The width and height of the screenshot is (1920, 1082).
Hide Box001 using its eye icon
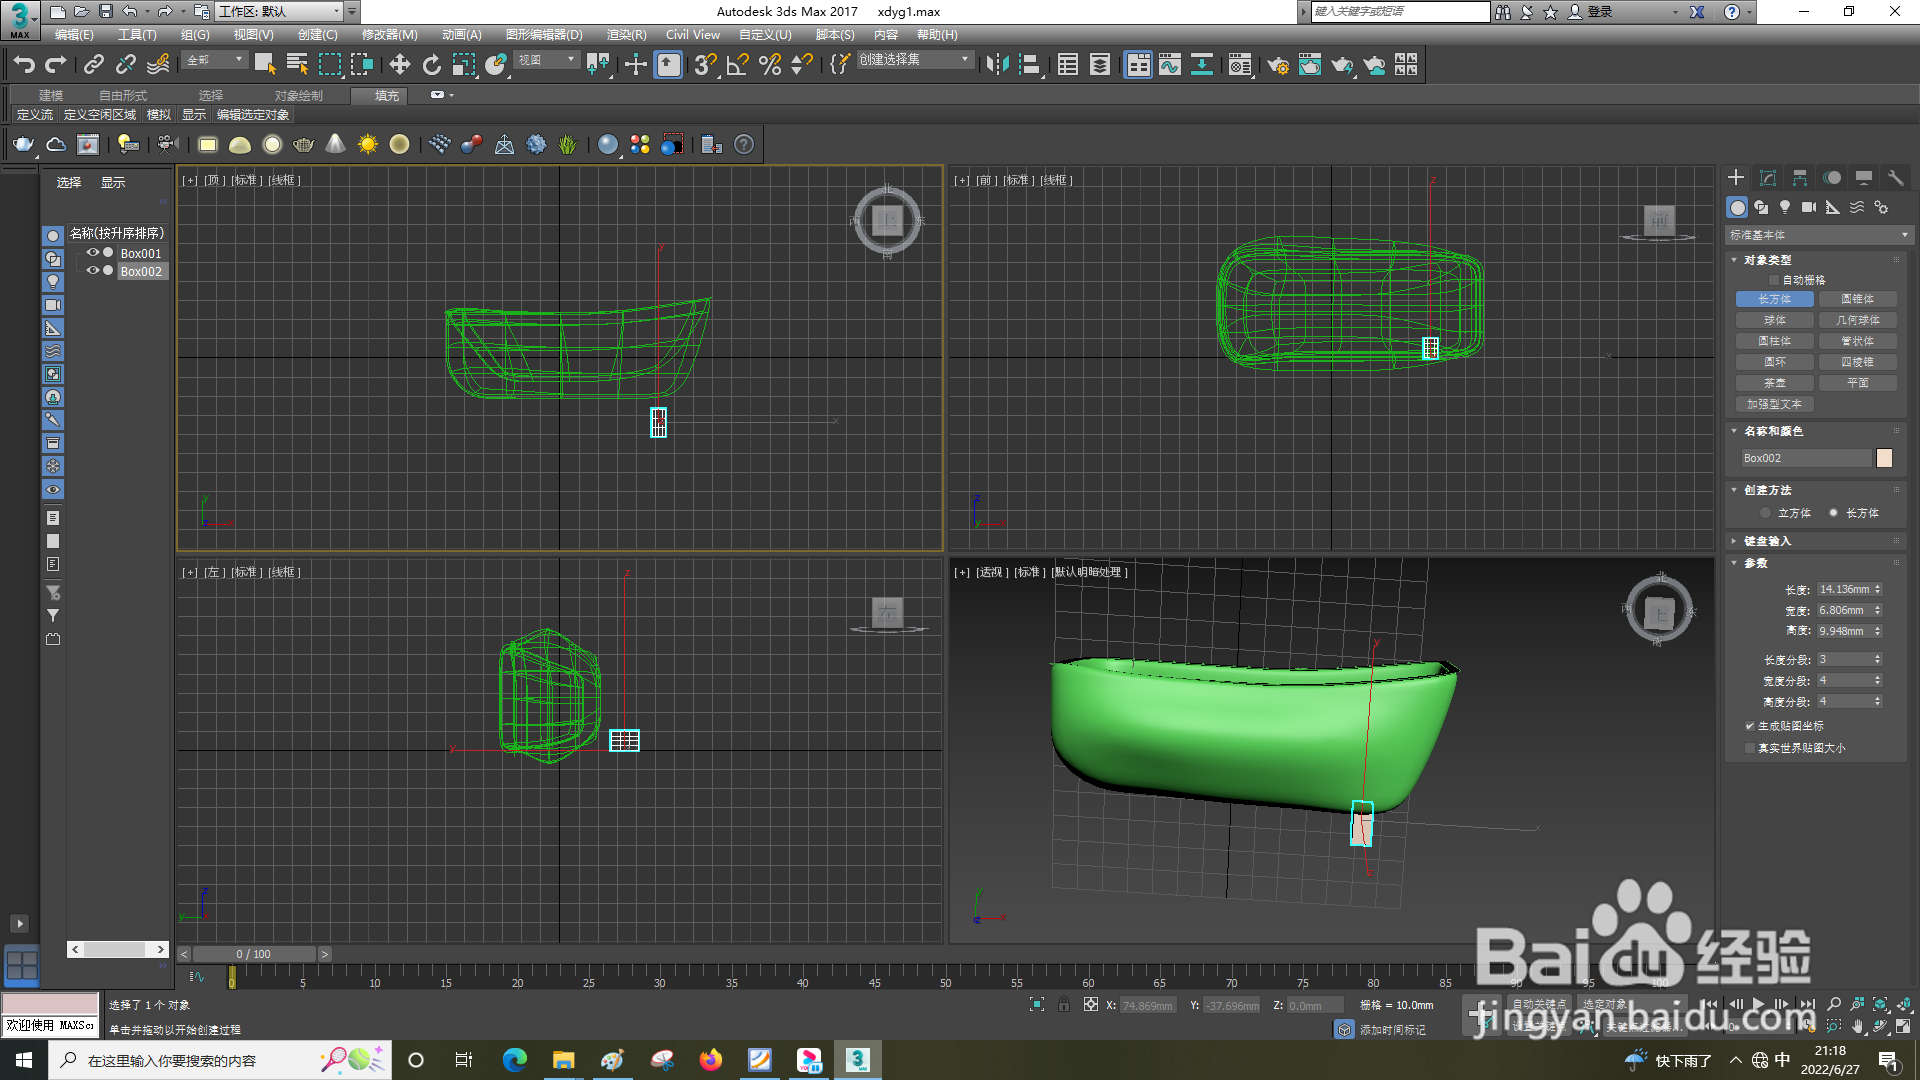coord(92,253)
